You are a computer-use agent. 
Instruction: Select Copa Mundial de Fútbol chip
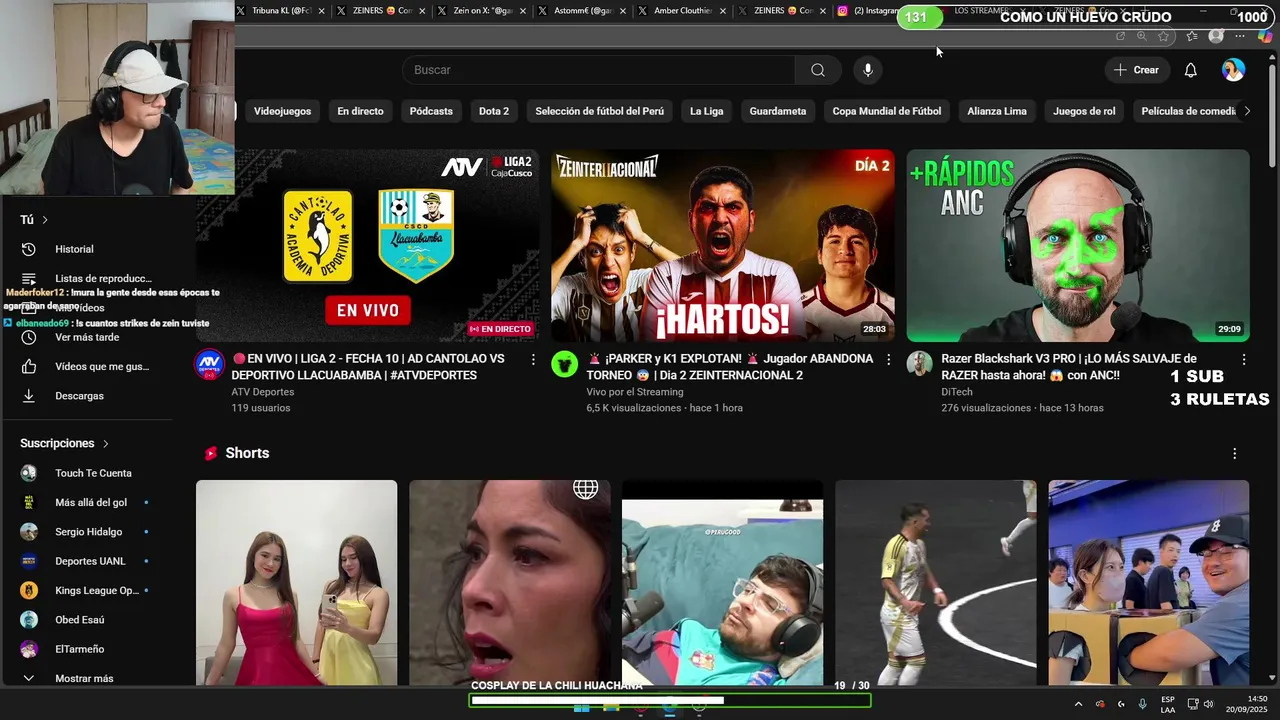tap(886, 111)
